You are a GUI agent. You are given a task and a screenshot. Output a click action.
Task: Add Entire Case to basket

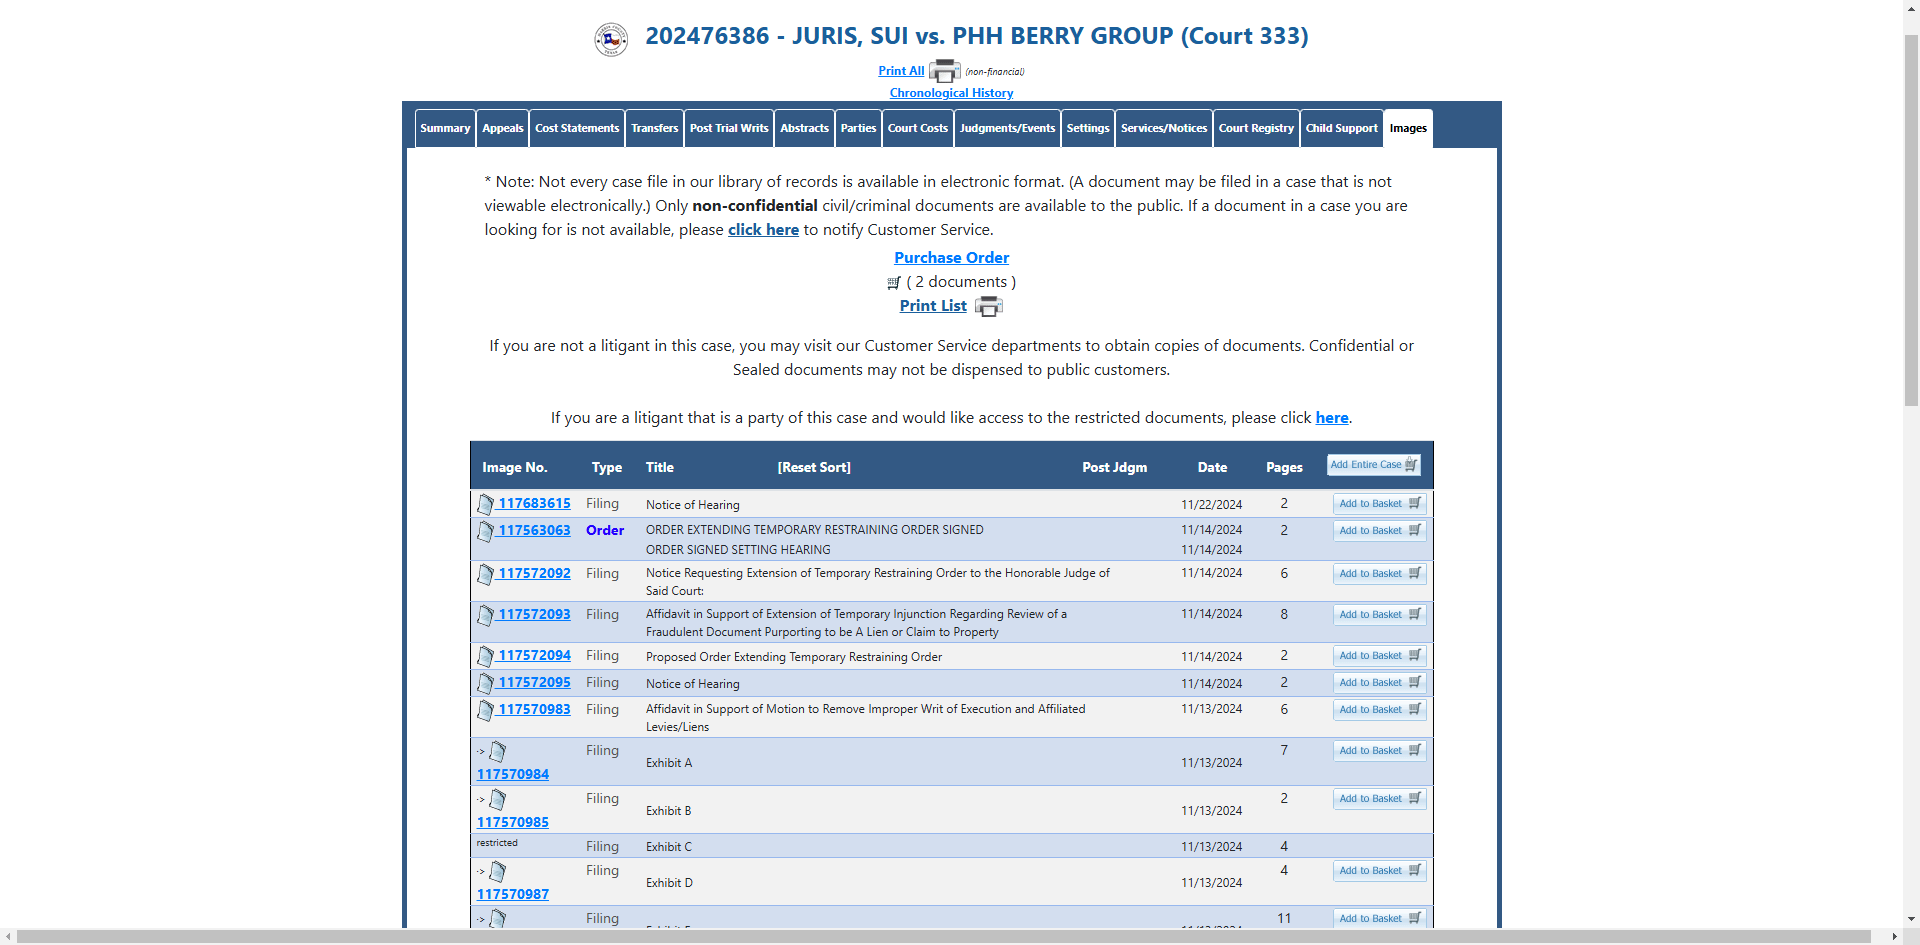click(1374, 465)
